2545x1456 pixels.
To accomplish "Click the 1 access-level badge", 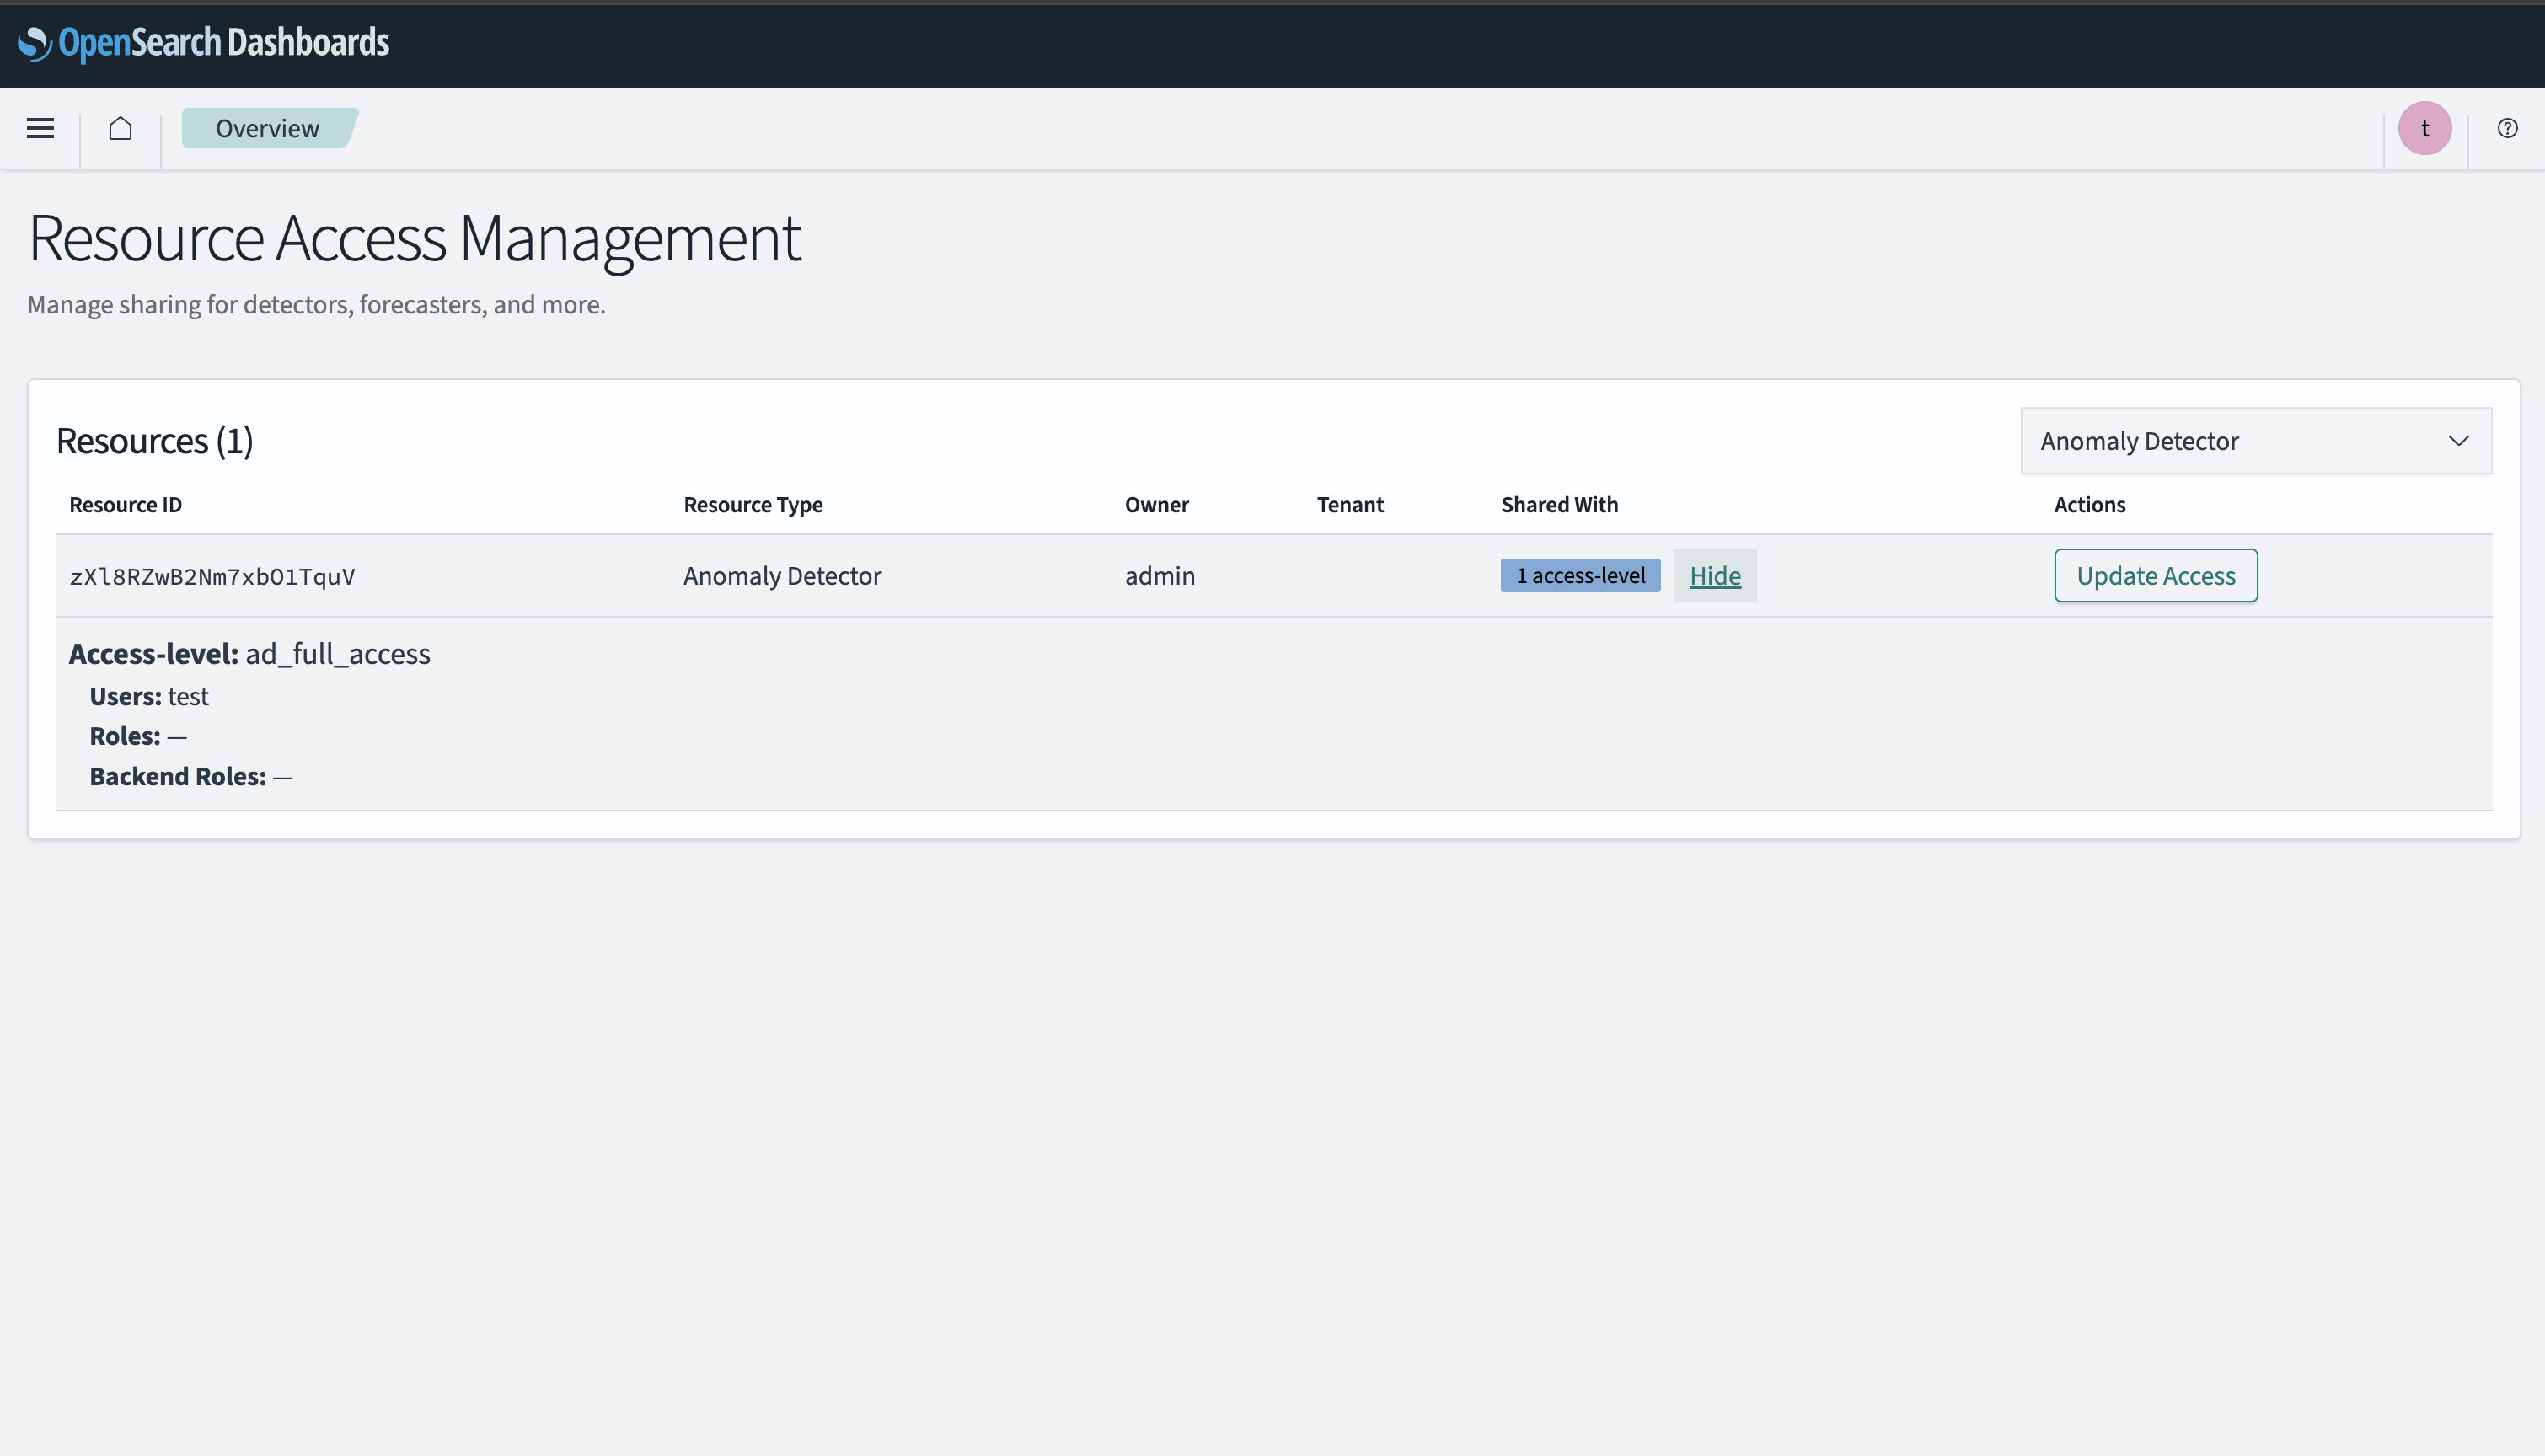I will click(1579, 576).
